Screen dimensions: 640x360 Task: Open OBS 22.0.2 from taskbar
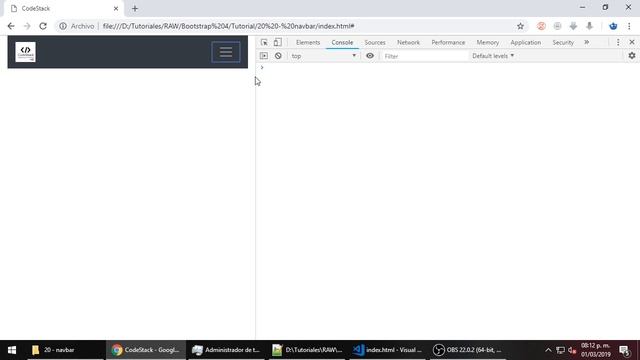coord(468,350)
